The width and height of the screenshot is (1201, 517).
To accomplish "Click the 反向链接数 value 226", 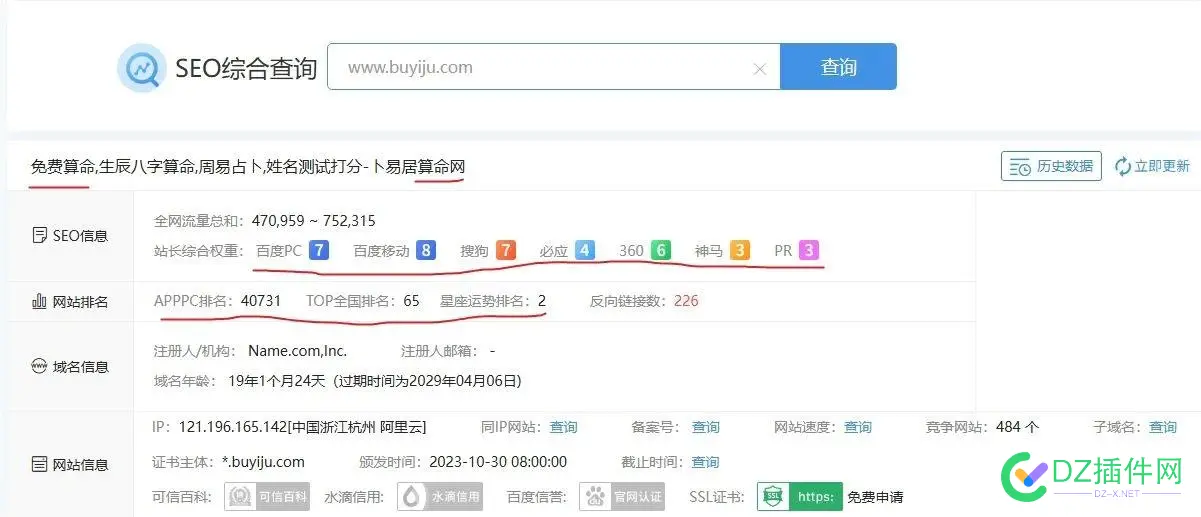I will click(686, 300).
